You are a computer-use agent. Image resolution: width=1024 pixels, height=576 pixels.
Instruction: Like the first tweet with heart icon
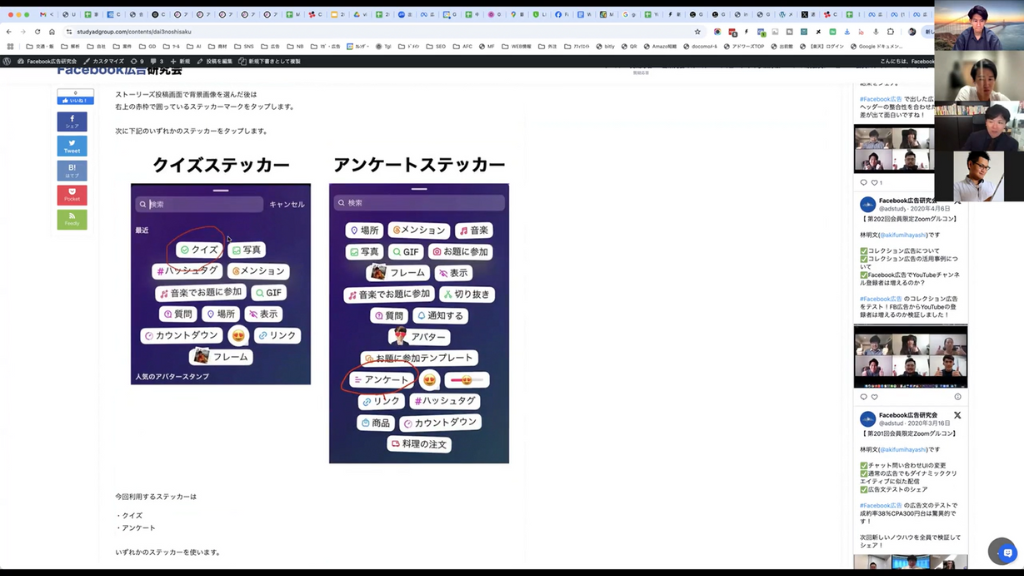874,183
